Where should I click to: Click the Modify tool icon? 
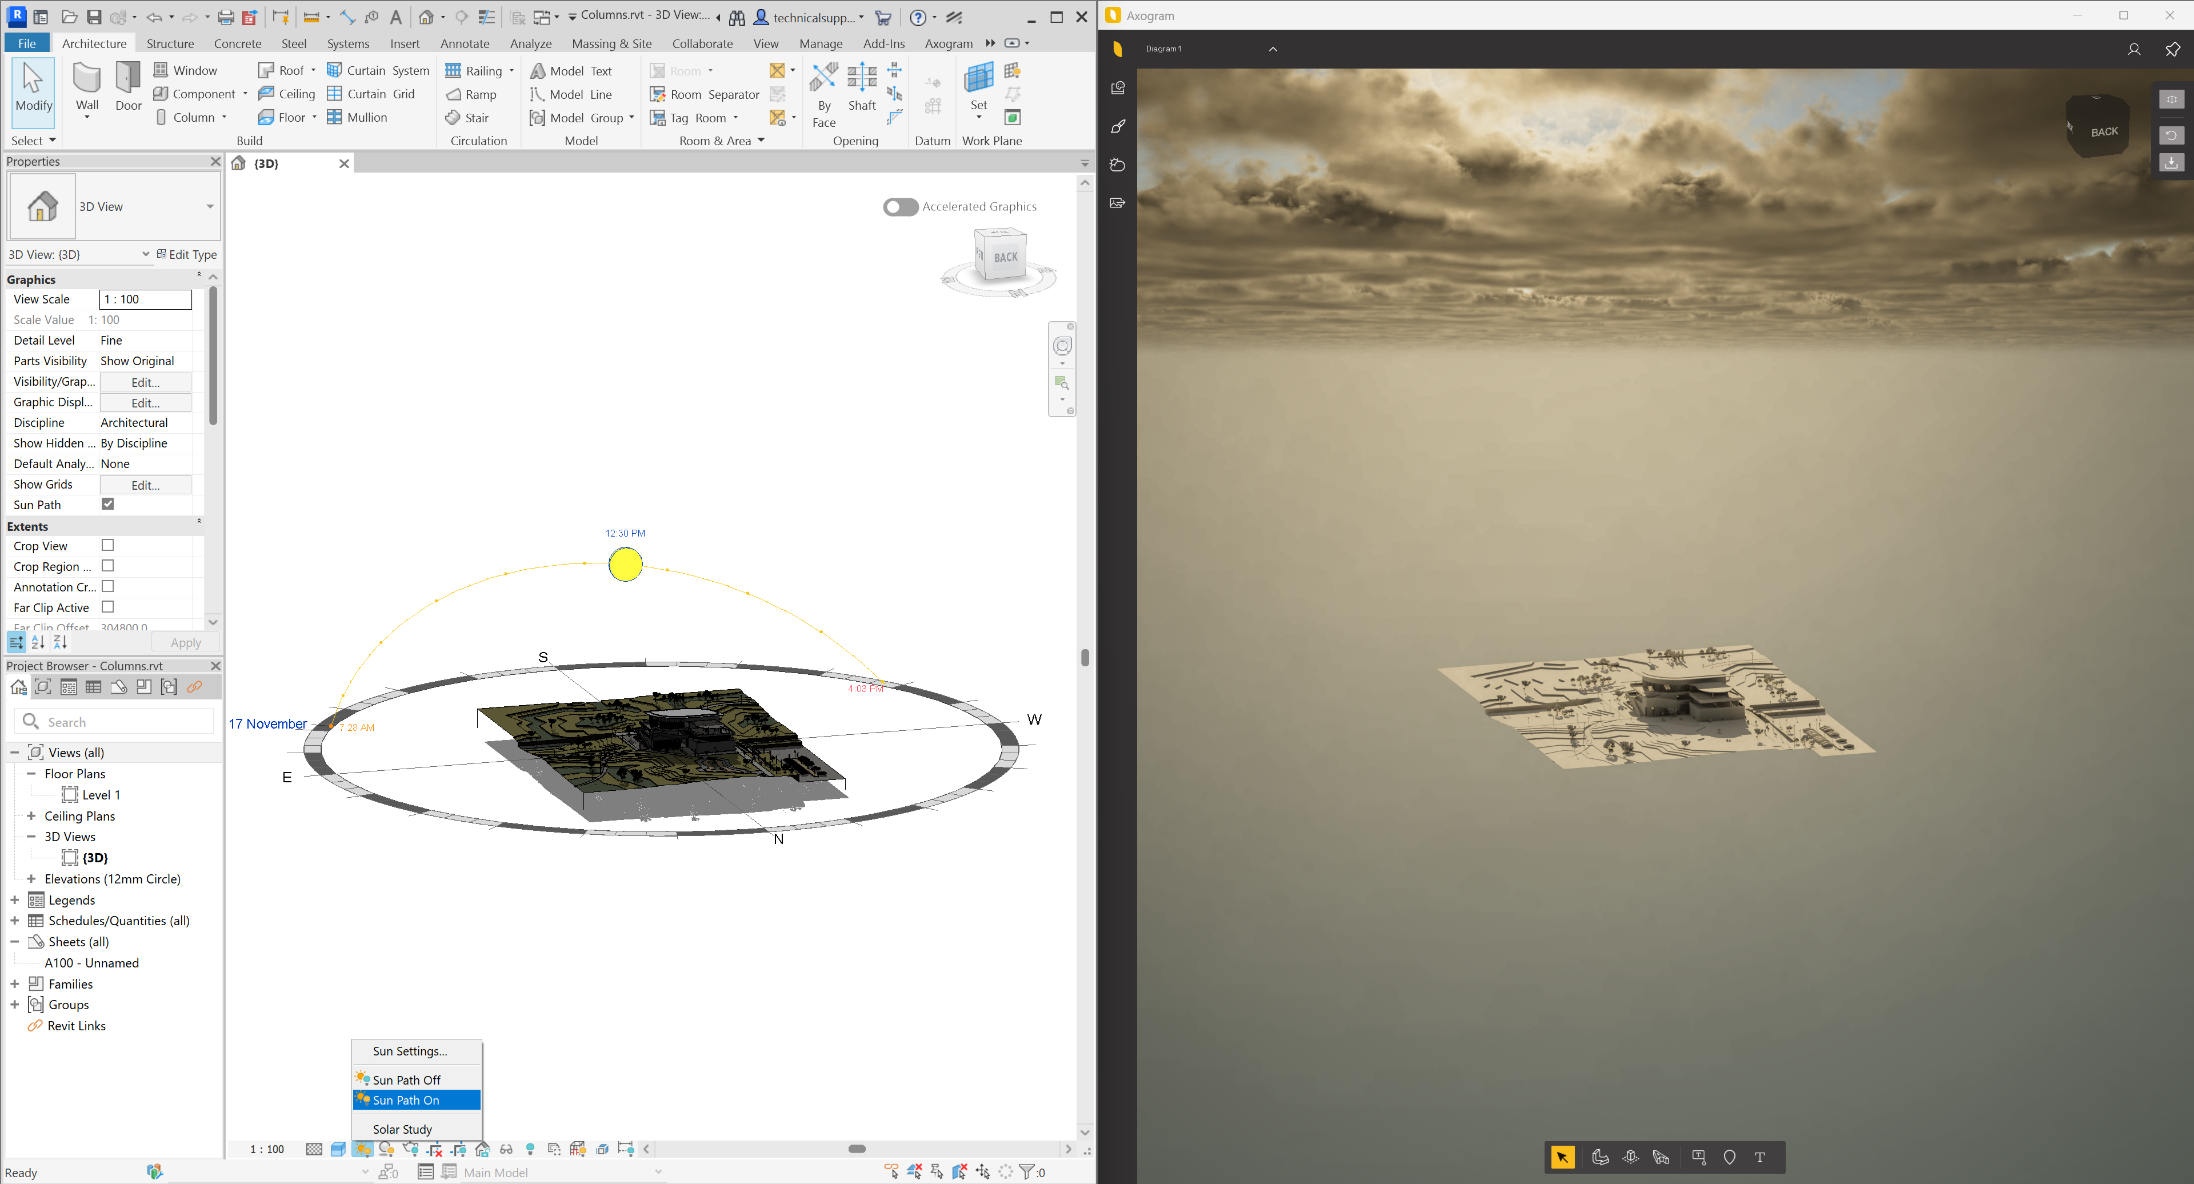(x=33, y=89)
